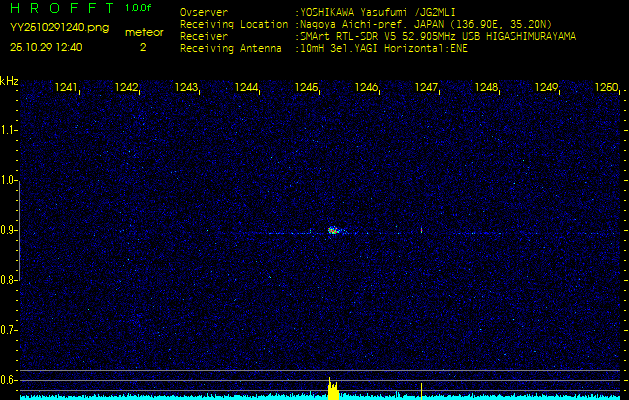Viewport: 629px width, 400px height.
Task: Click the 25.10.29 12:40 timestamp
Action: pos(46,46)
